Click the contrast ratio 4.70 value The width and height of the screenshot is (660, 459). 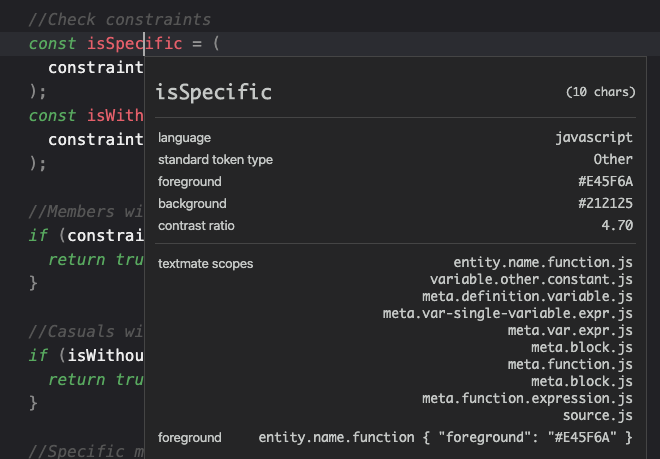pos(617,225)
